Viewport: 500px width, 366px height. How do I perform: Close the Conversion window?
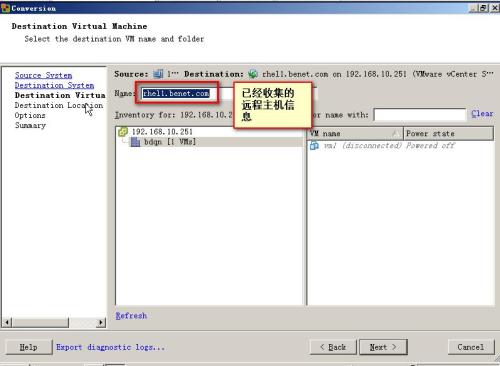click(x=495, y=8)
